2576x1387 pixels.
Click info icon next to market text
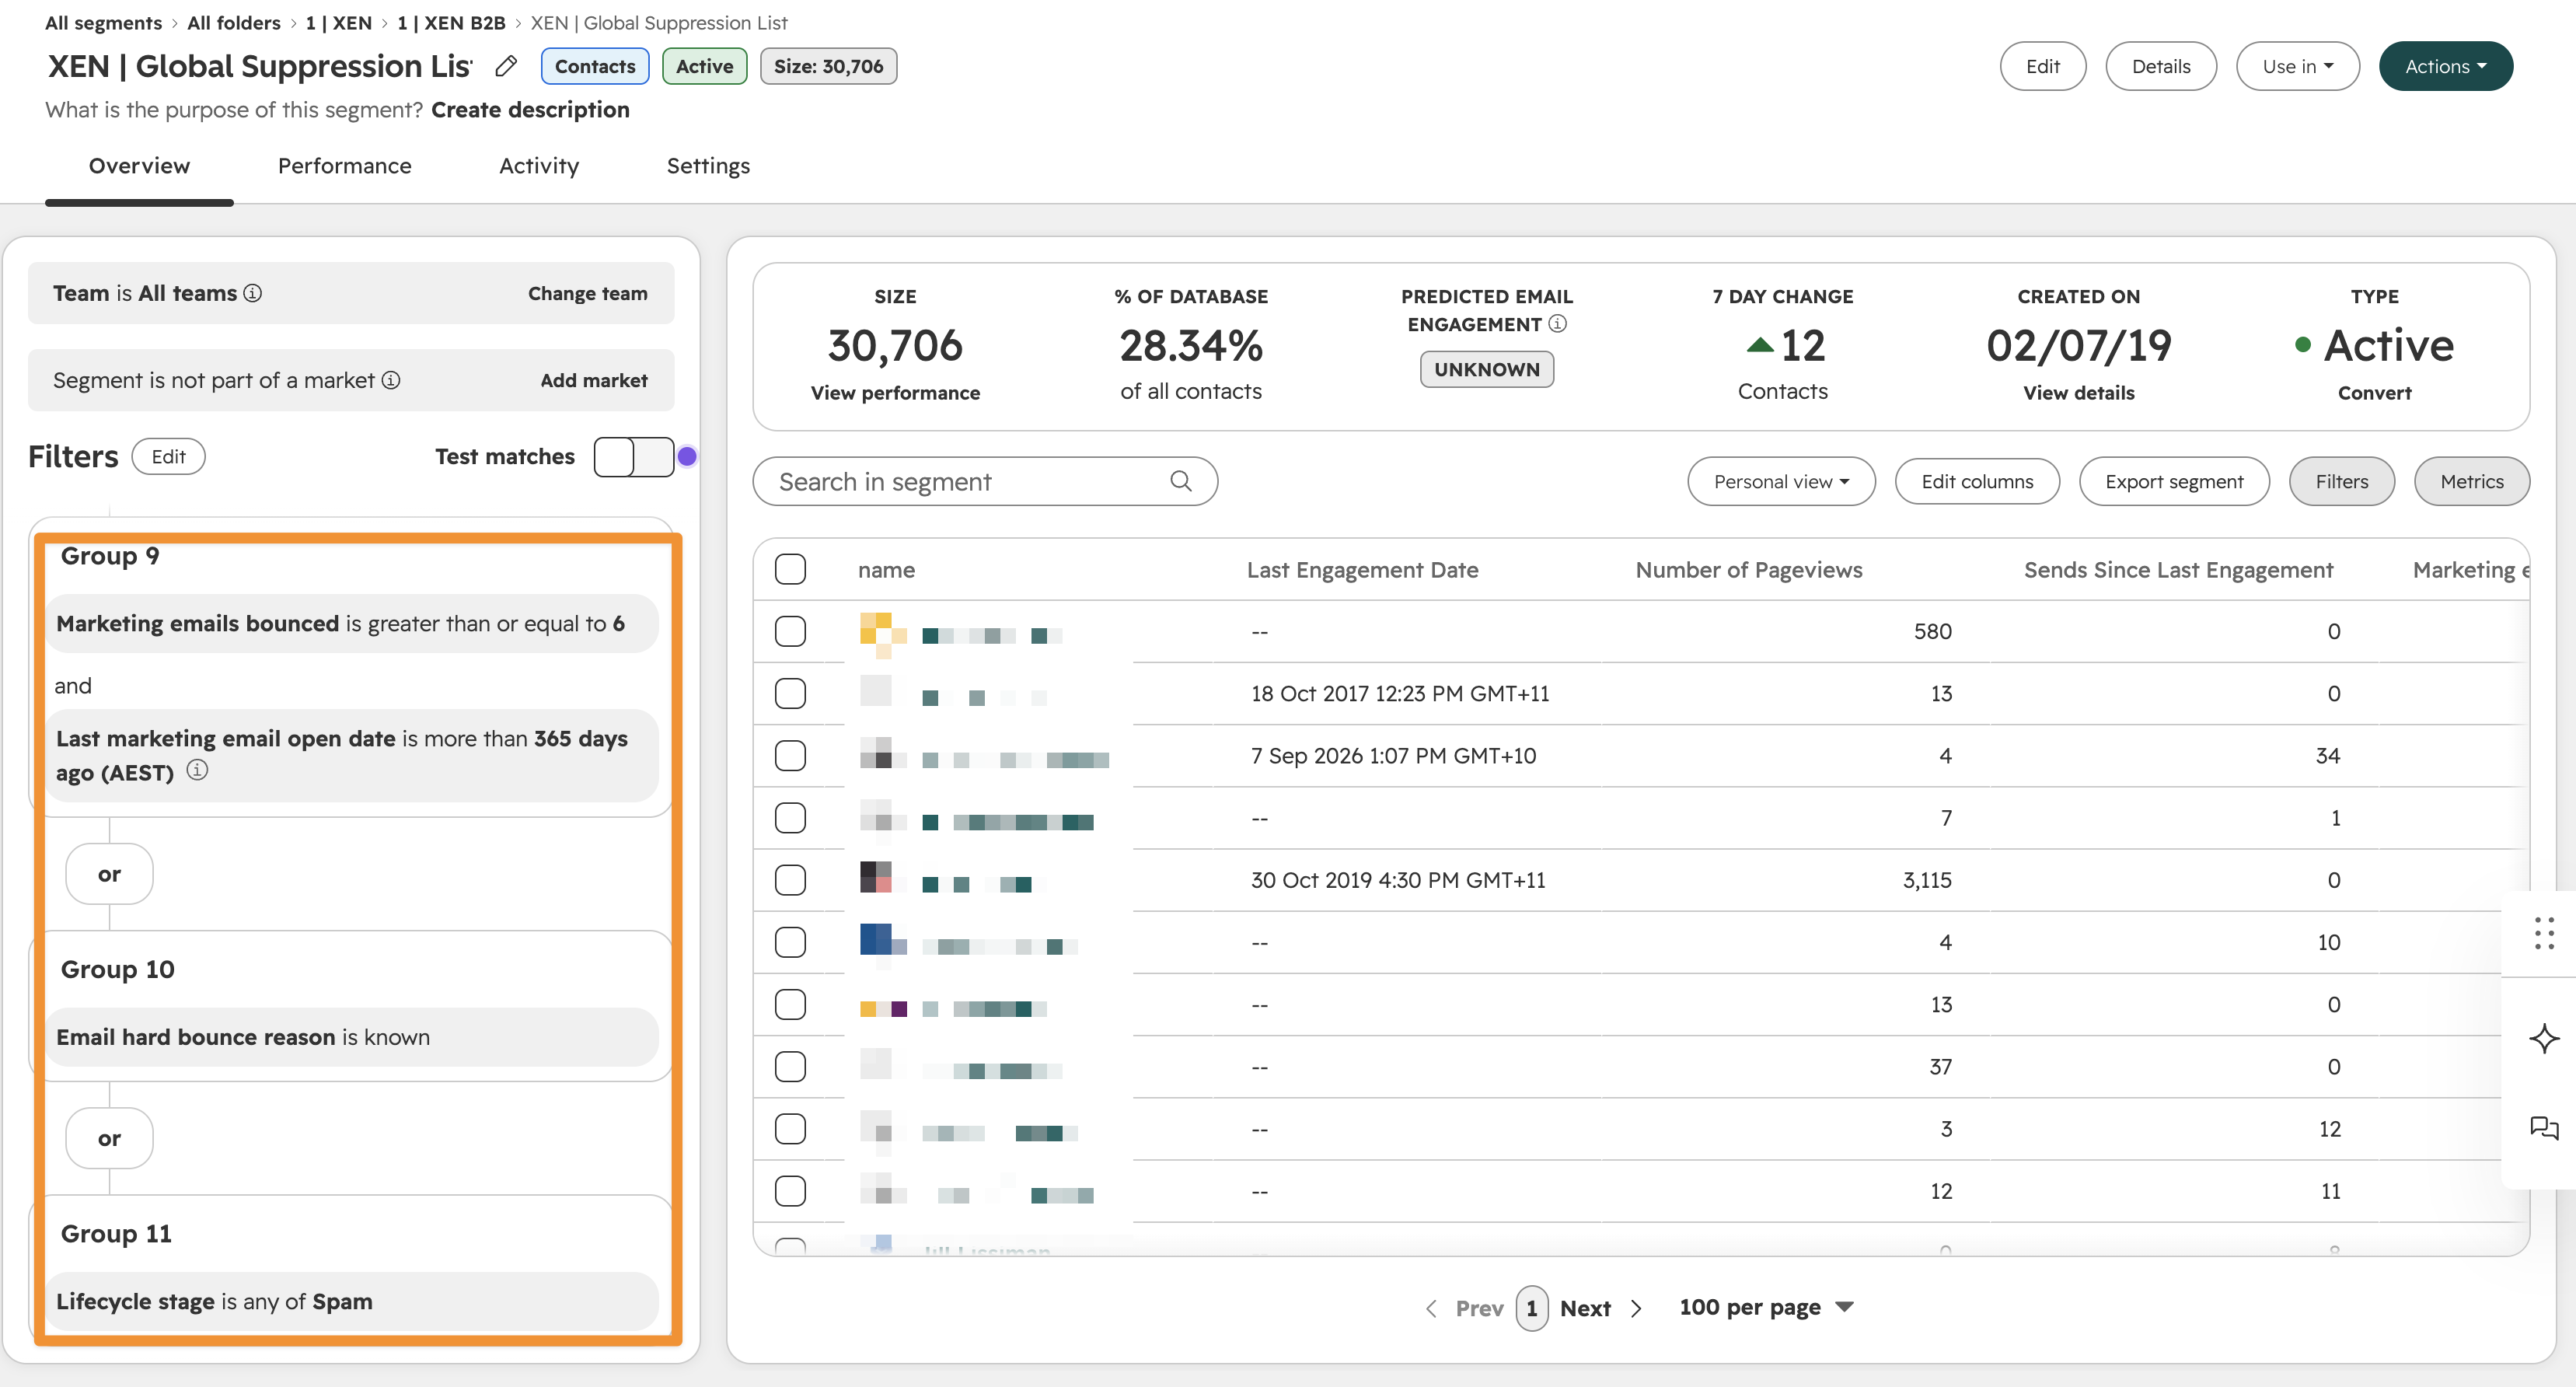pos(391,380)
